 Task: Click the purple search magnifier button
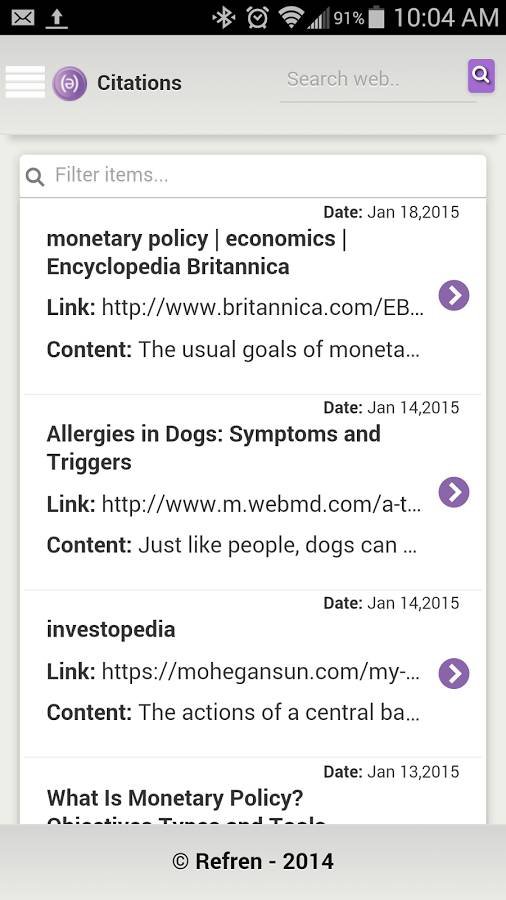coord(481,75)
